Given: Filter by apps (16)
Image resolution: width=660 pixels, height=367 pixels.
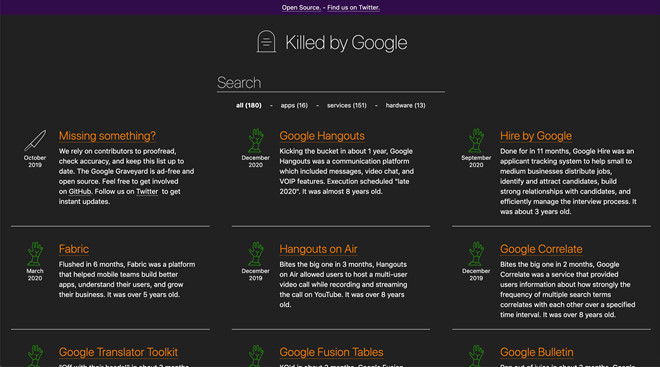Looking at the screenshot, I should (294, 105).
